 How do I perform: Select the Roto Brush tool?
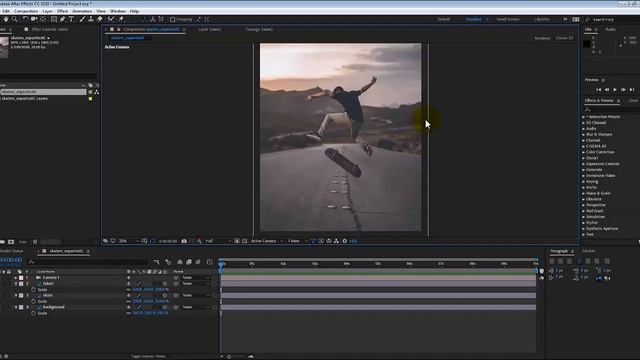(111, 19)
